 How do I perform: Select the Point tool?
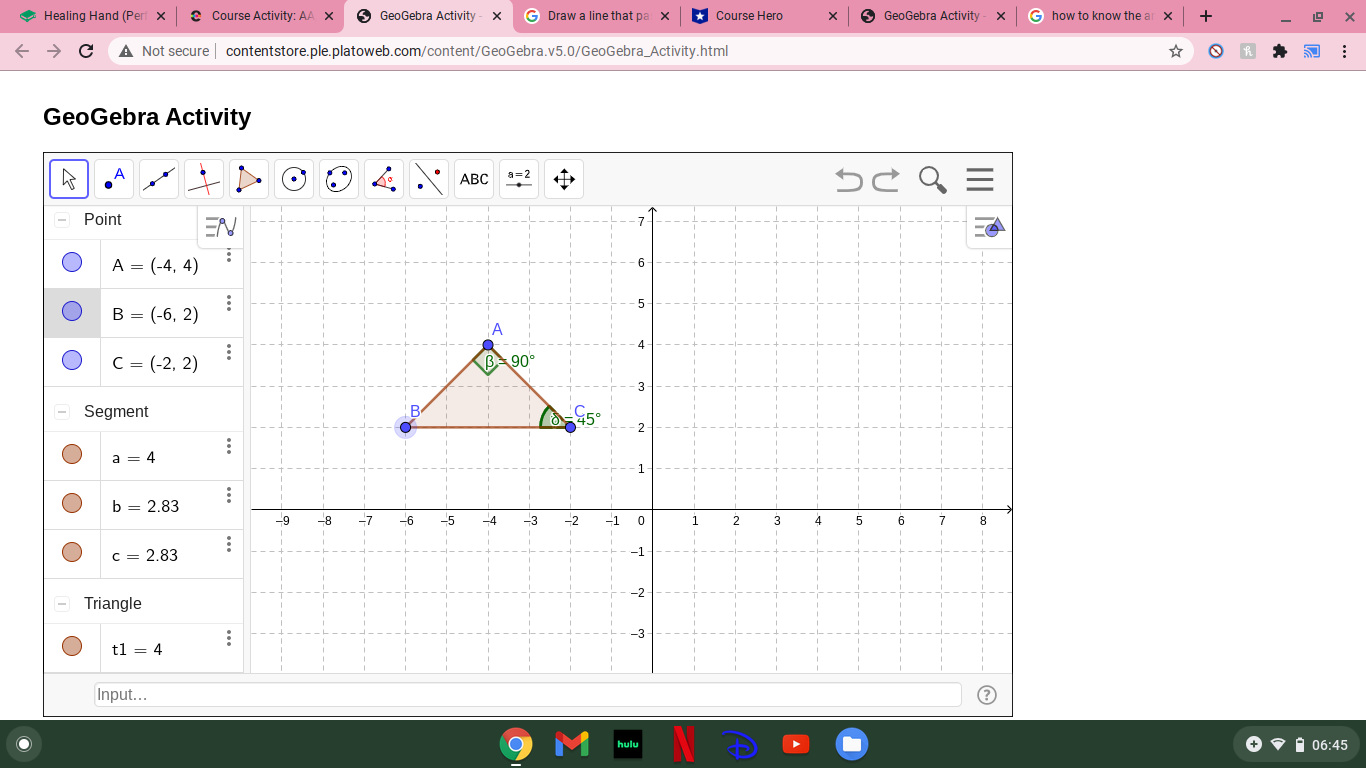(x=114, y=179)
